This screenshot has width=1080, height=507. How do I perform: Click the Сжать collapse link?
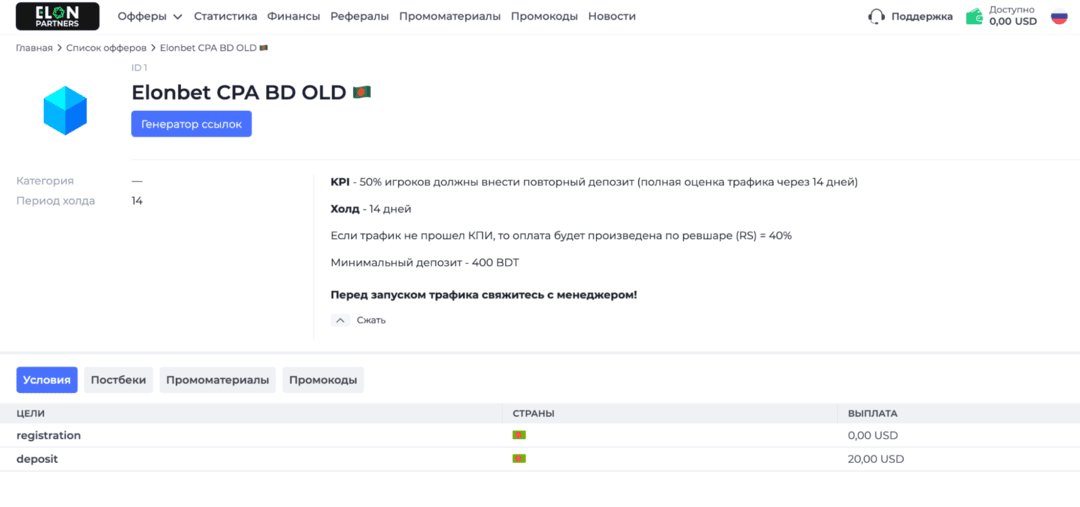pos(371,320)
